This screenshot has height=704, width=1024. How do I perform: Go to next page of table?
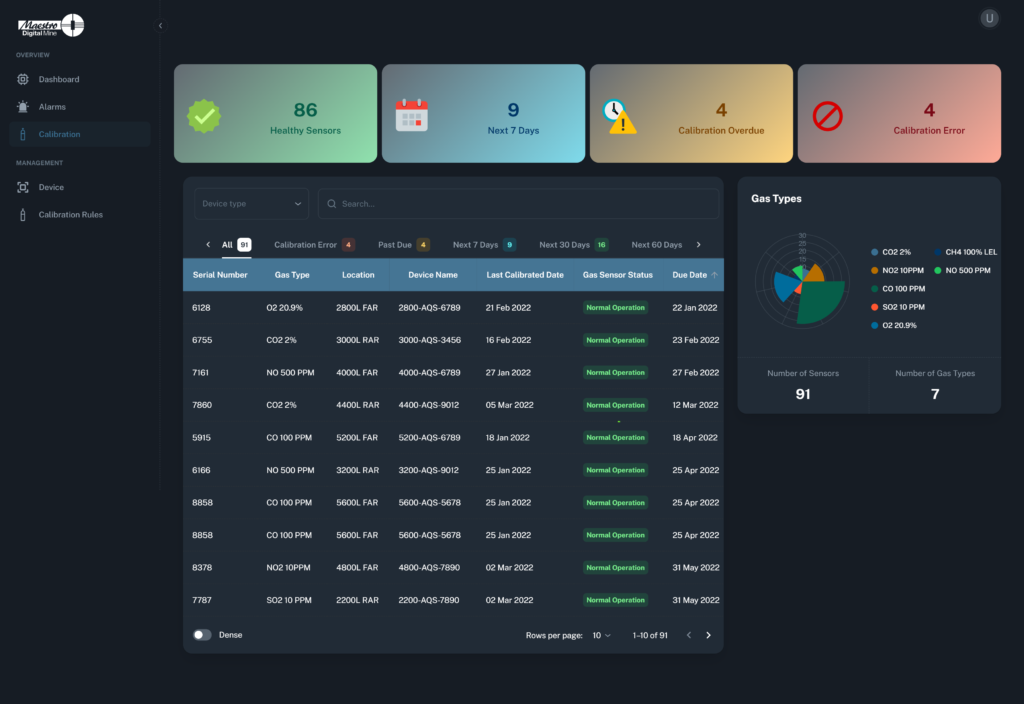pyautogui.click(x=708, y=635)
